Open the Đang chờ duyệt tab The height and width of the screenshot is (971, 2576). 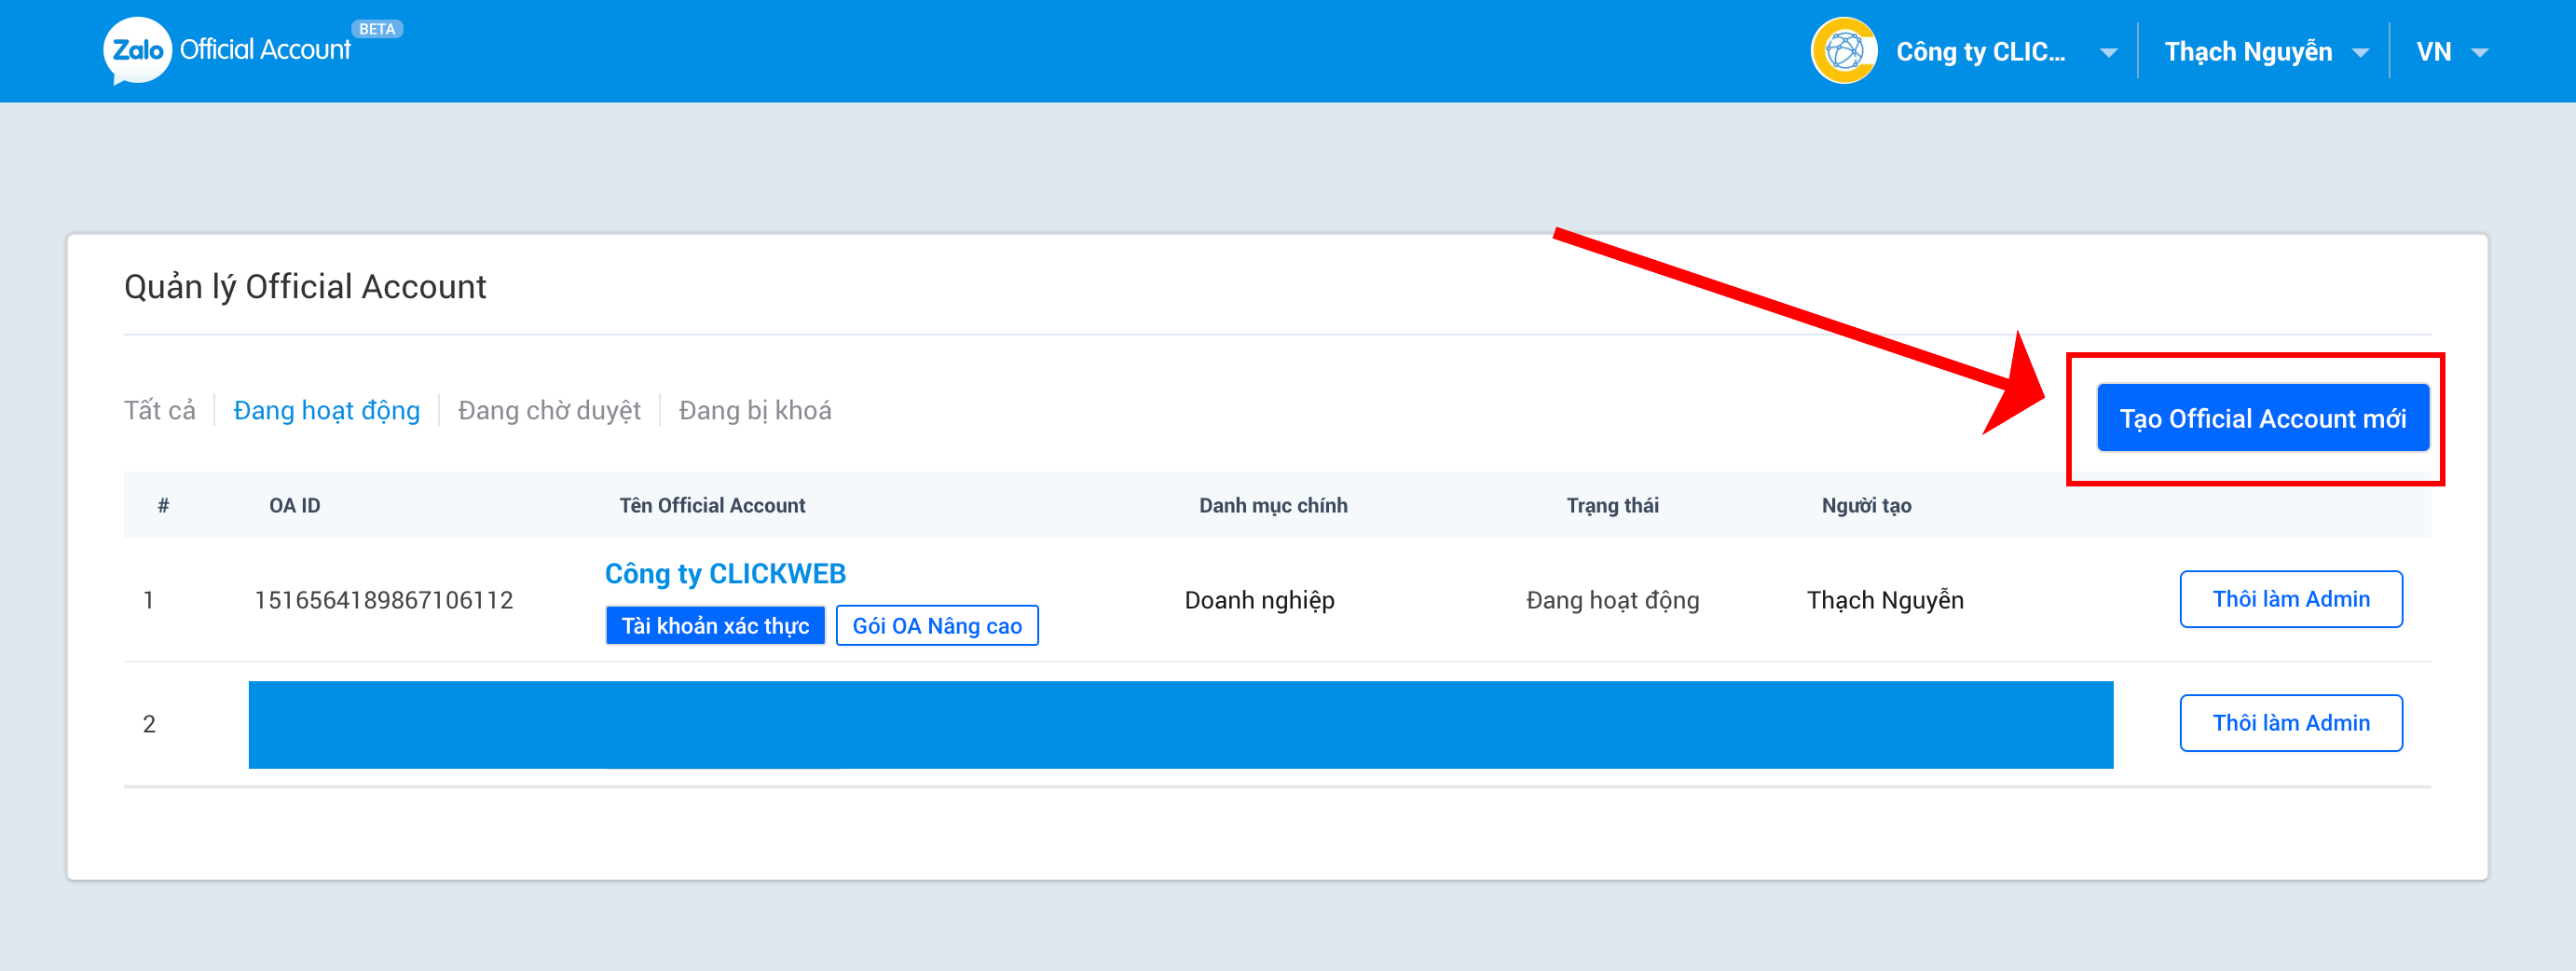(x=549, y=410)
